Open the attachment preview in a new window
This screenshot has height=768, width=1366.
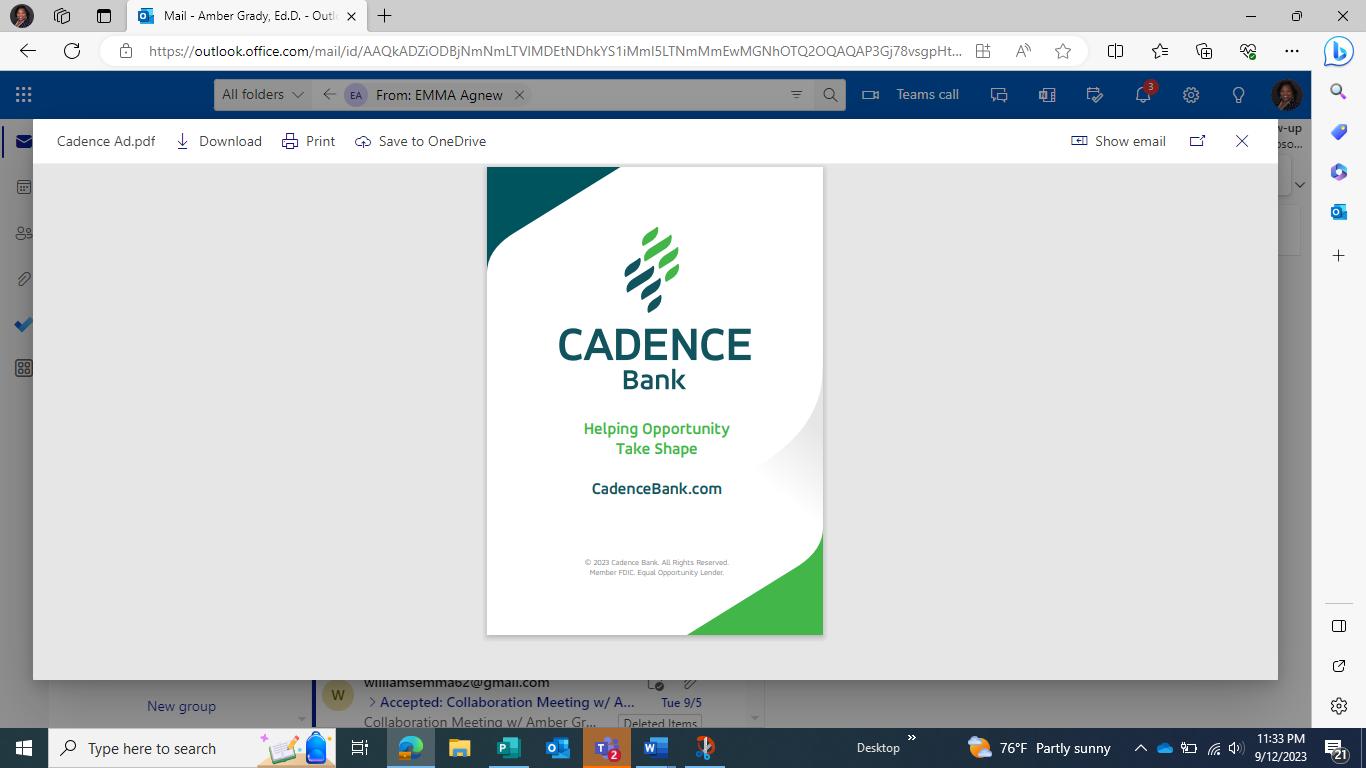pyautogui.click(x=1197, y=141)
